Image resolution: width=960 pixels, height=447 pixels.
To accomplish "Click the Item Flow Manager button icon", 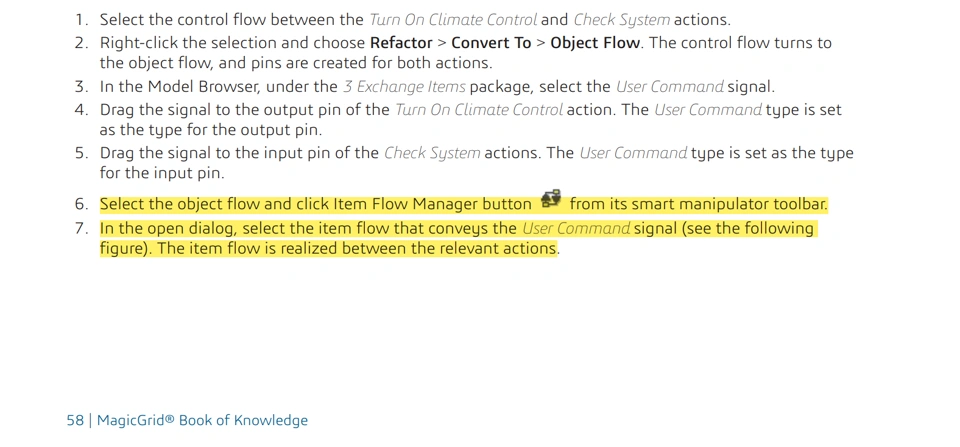I will (x=551, y=201).
